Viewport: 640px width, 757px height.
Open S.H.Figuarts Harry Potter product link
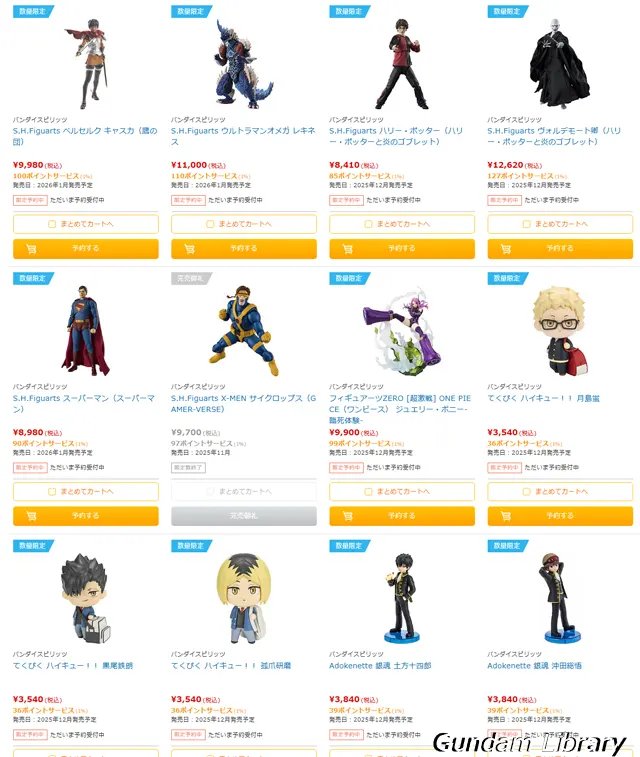coord(396,136)
